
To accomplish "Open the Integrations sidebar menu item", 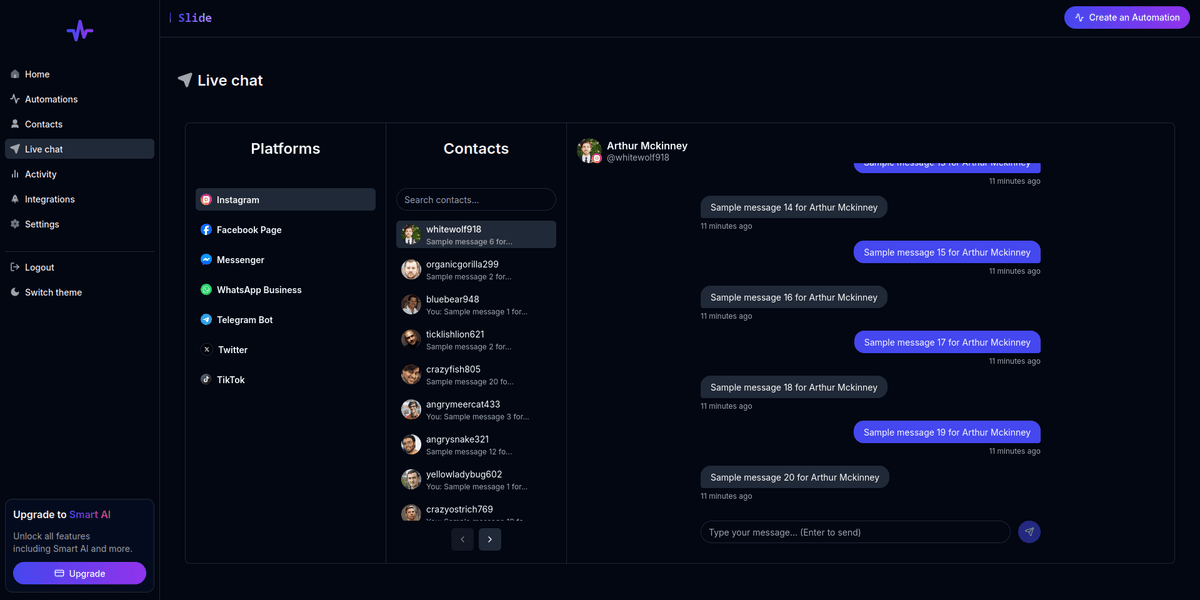I will tap(50, 199).
